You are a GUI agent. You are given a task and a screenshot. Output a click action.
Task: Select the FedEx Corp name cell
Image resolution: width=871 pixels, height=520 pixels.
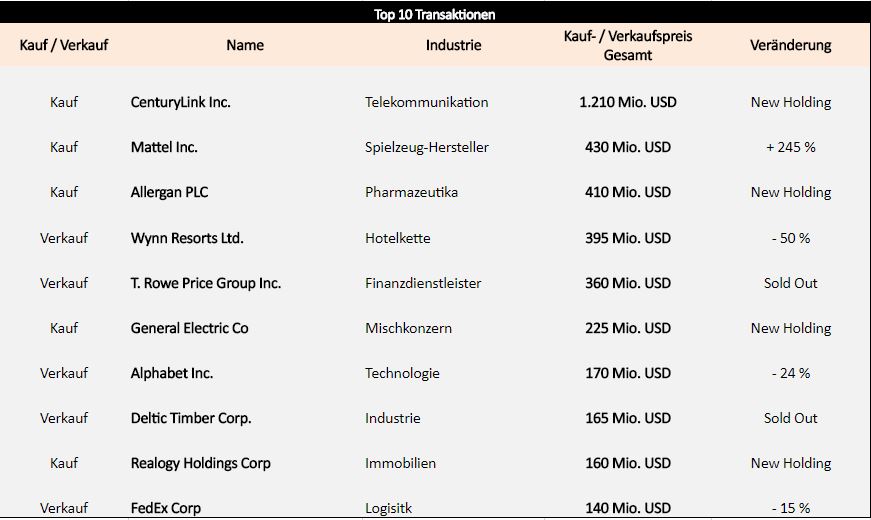coord(166,508)
